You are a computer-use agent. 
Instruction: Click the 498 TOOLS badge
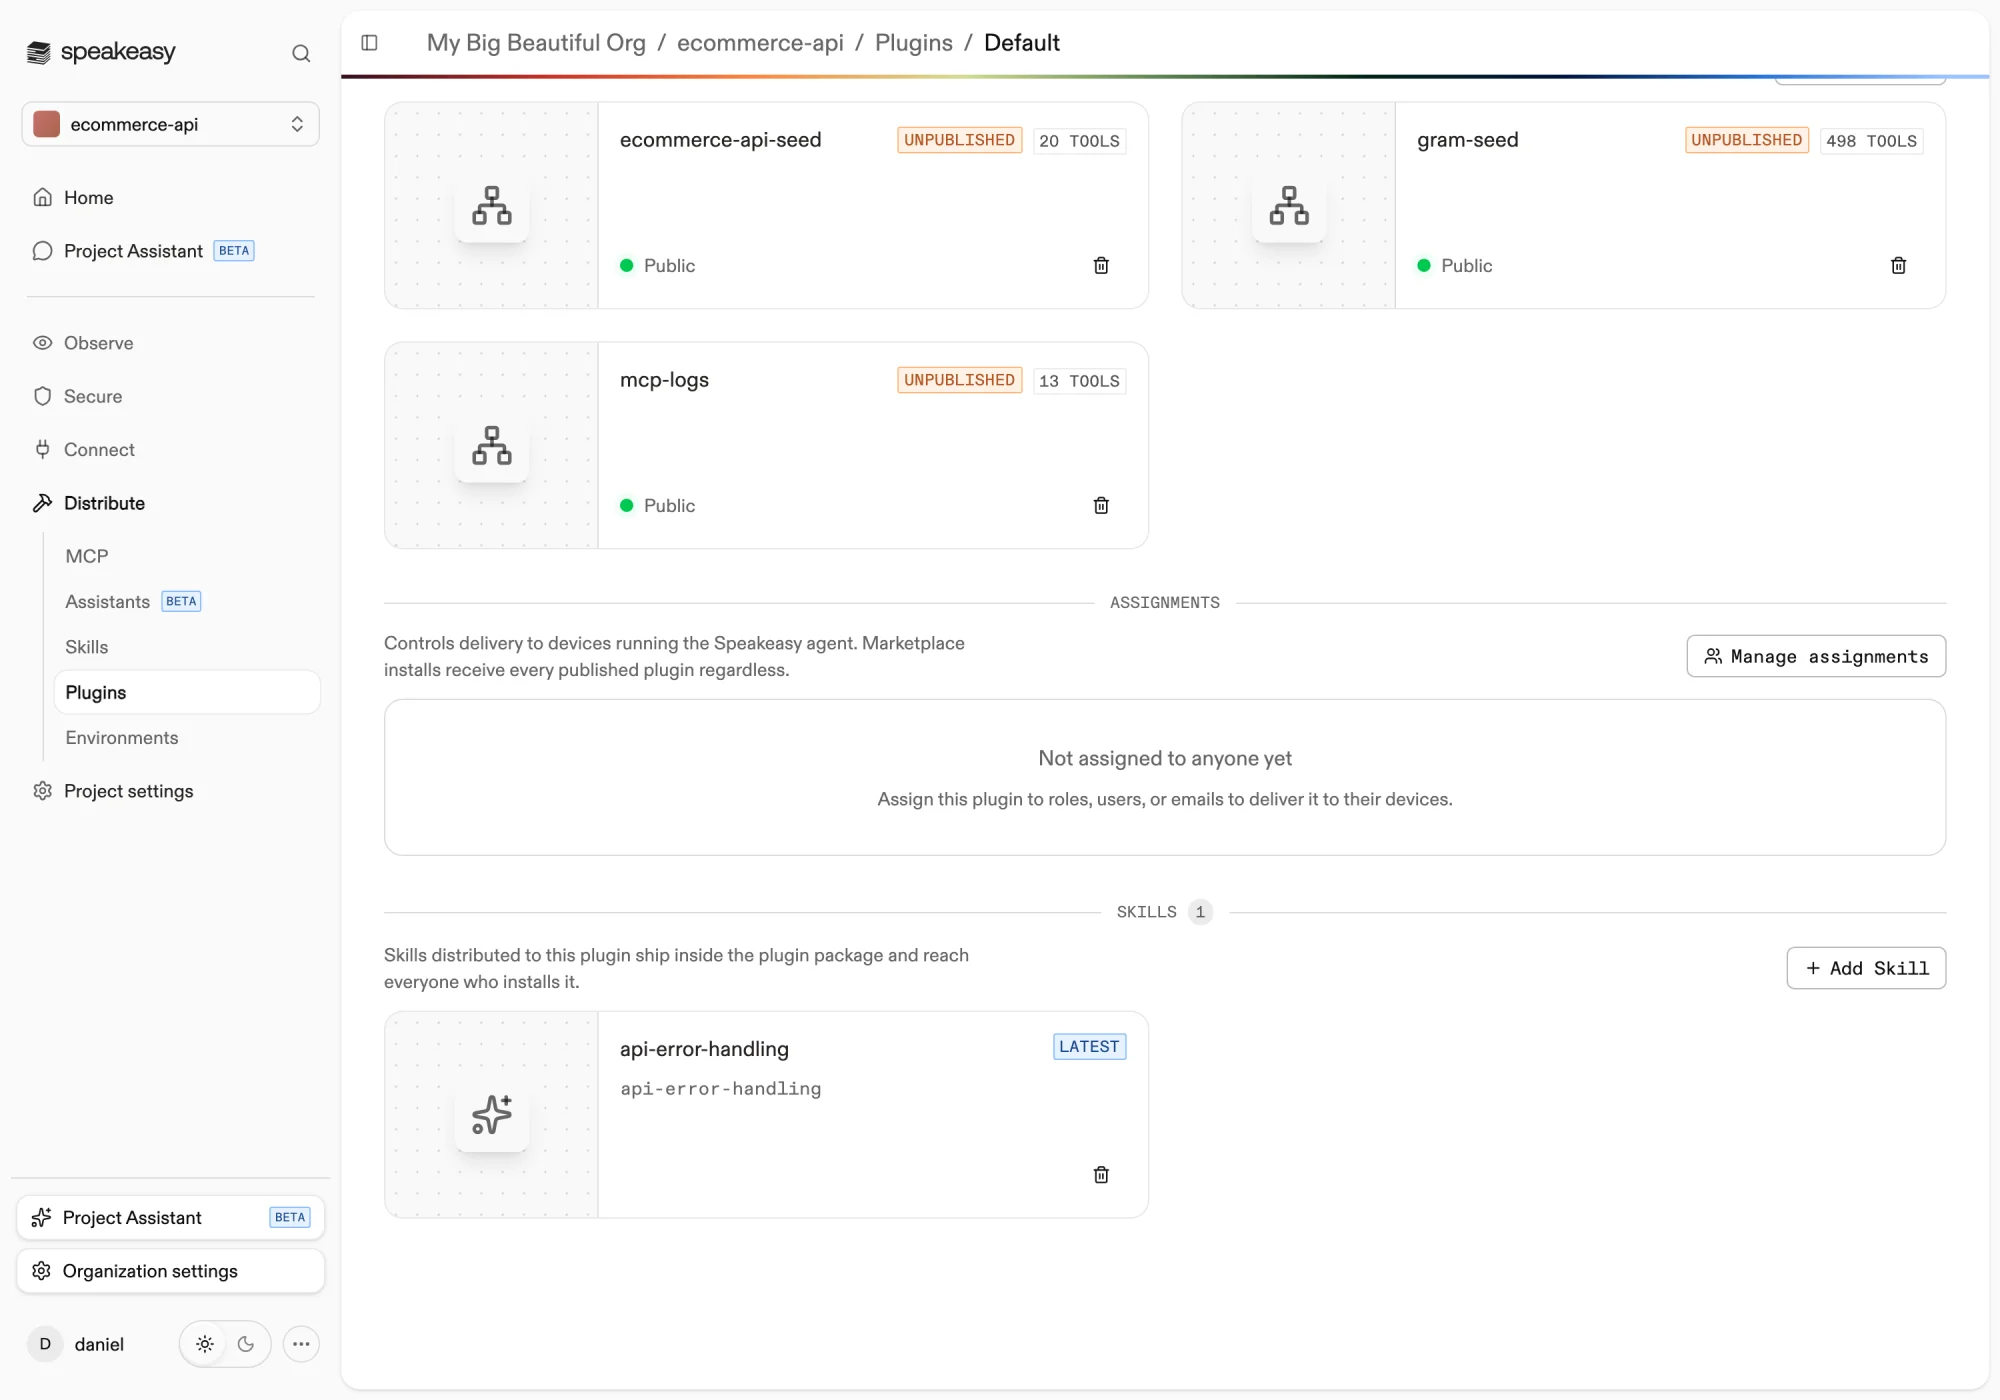click(1872, 141)
